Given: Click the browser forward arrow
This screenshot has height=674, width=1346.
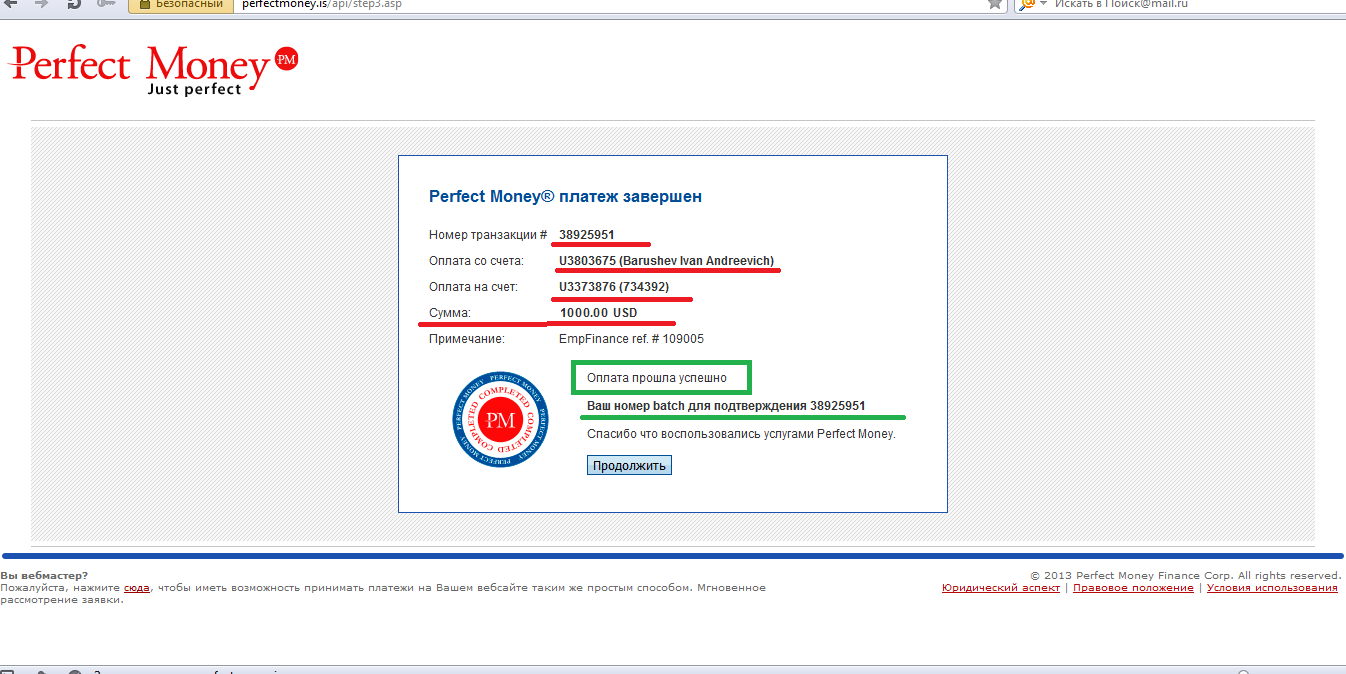Looking at the screenshot, I should 41,4.
